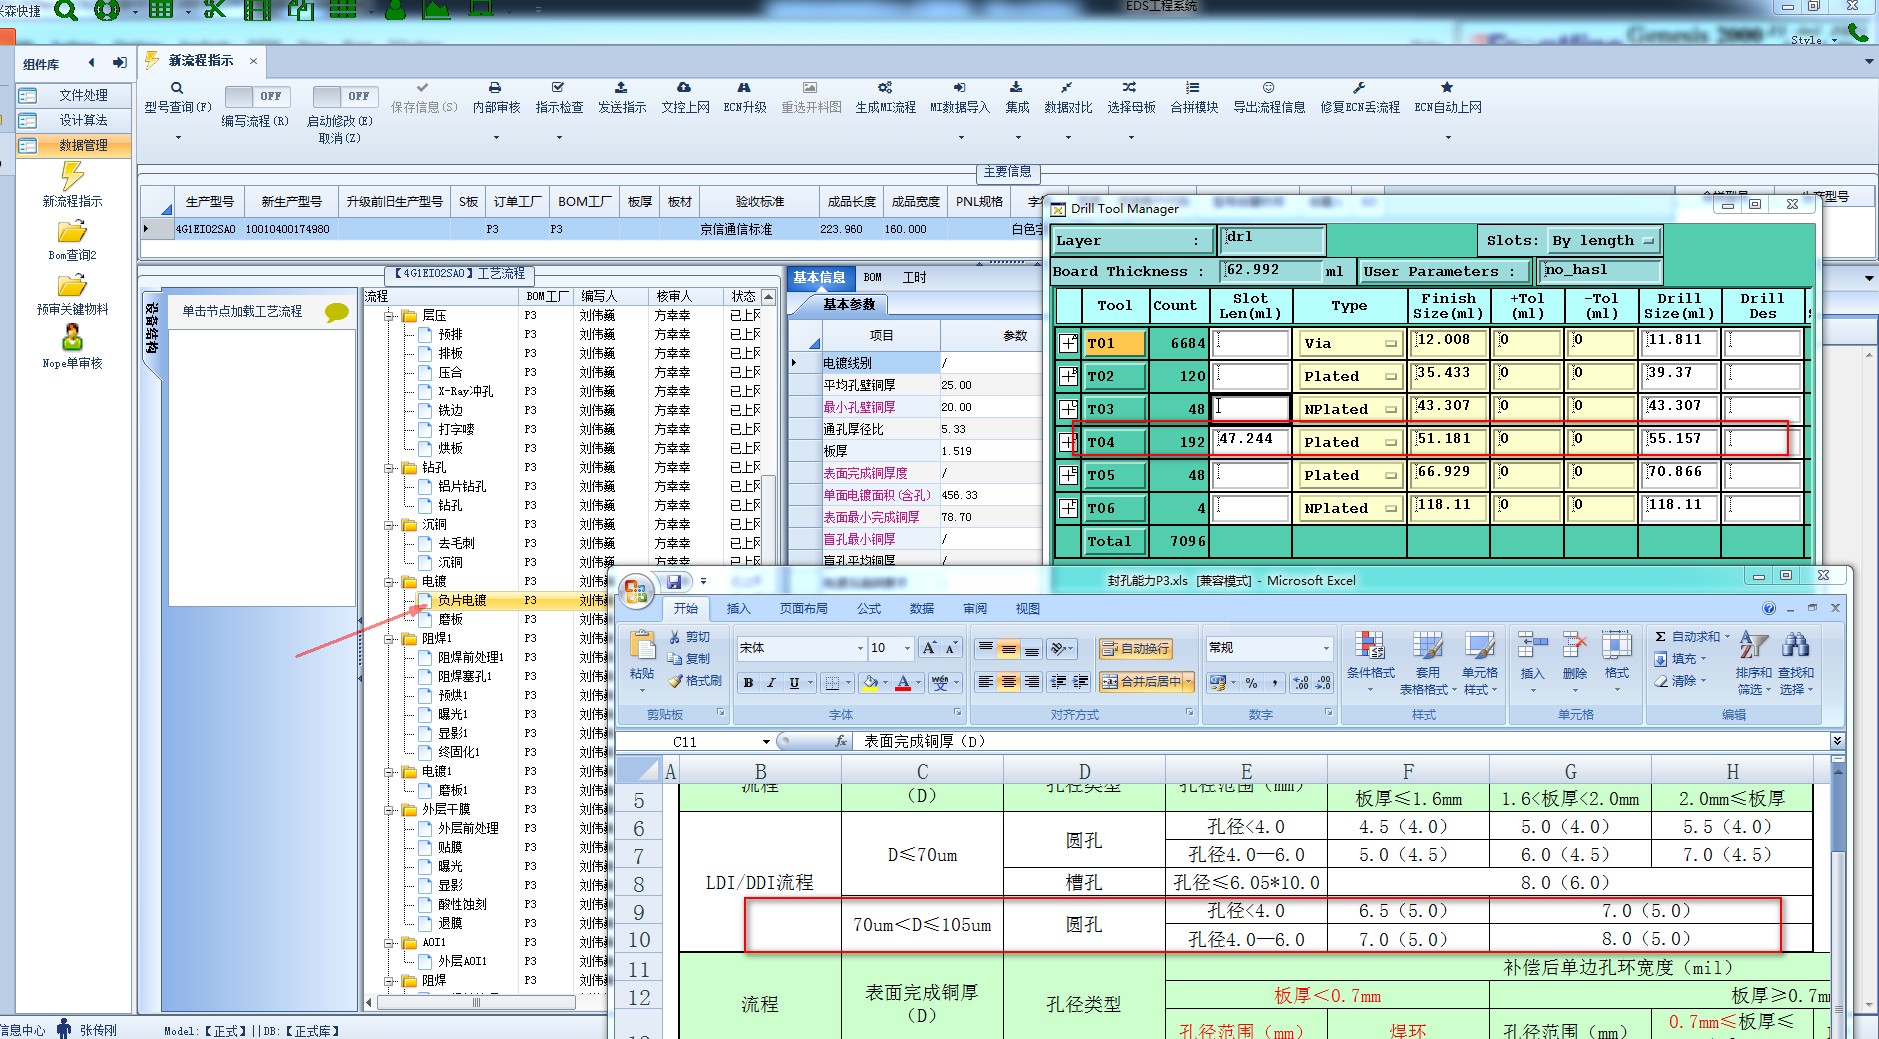
Task: Click 文件处理 sidebar button
Action: (x=74, y=95)
